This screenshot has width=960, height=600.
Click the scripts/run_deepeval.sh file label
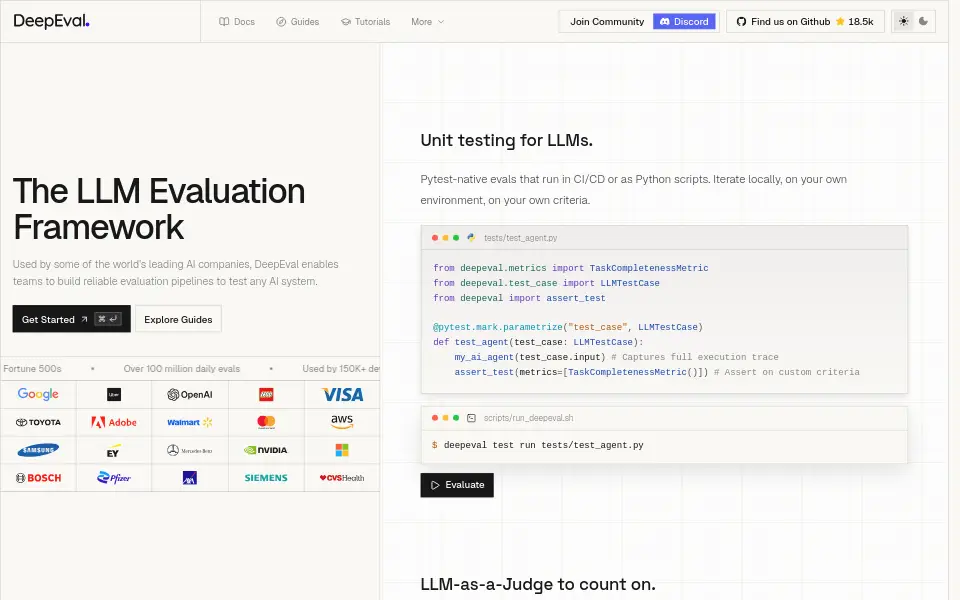528,418
